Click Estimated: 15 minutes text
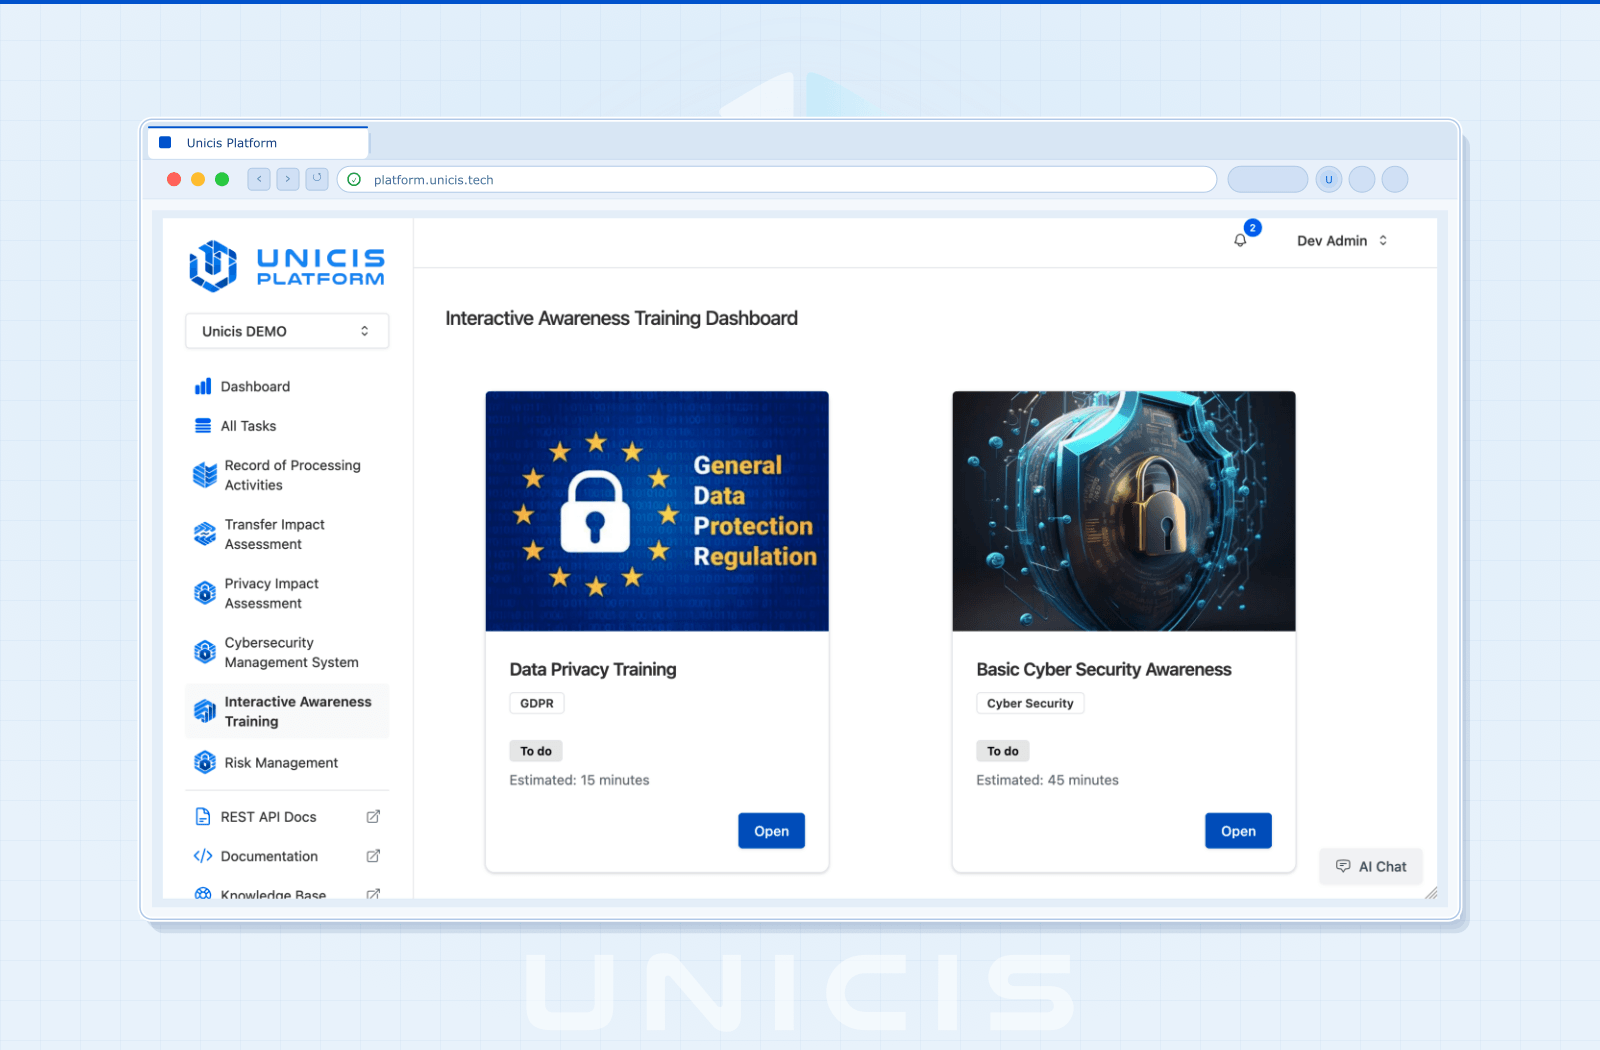Screen dimensions: 1600x1050 click(x=579, y=780)
